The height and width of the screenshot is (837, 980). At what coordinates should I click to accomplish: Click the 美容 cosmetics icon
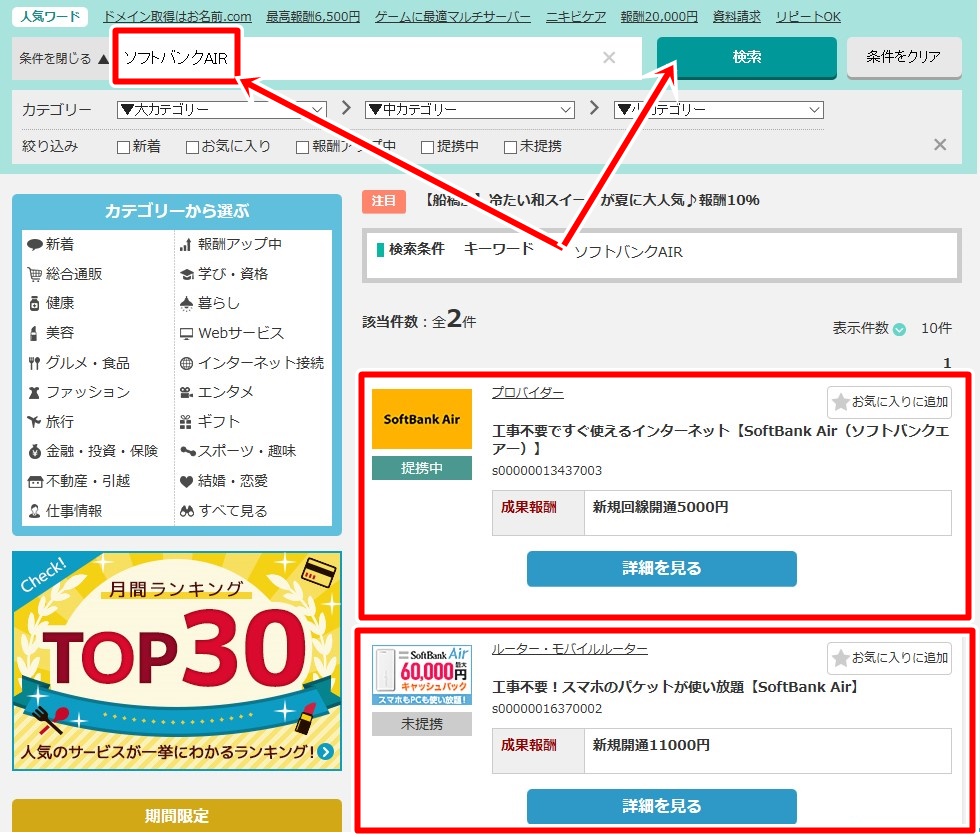coord(34,333)
